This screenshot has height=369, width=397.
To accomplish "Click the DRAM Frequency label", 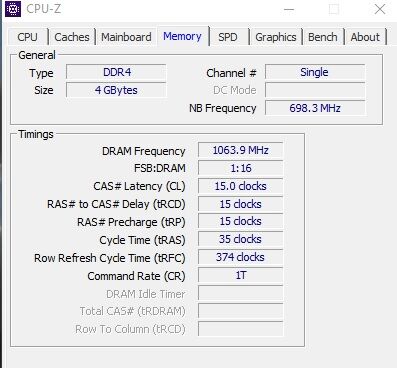I will coord(144,151).
